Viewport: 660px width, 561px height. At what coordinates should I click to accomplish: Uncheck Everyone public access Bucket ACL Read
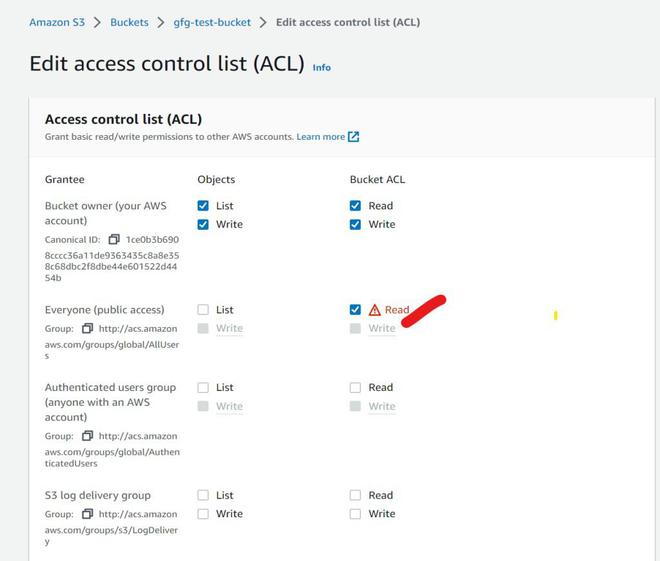click(355, 310)
